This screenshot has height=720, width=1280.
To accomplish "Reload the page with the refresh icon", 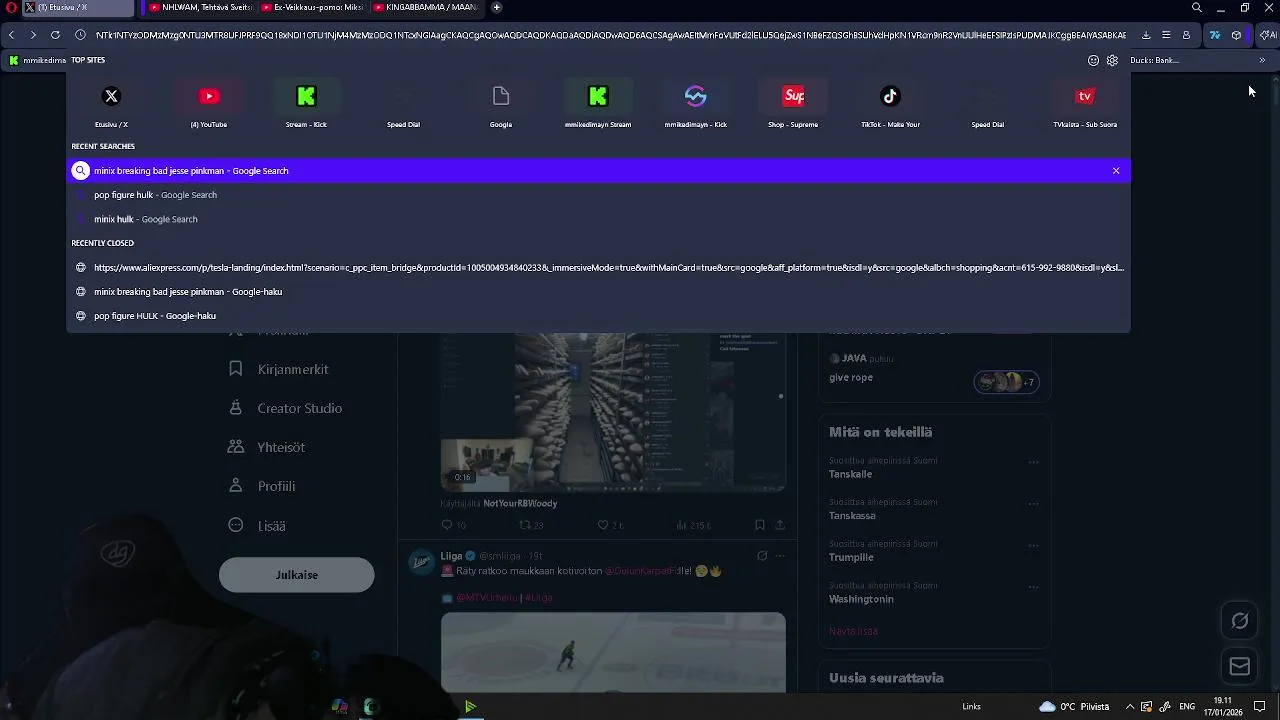I will (x=55, y=35).
